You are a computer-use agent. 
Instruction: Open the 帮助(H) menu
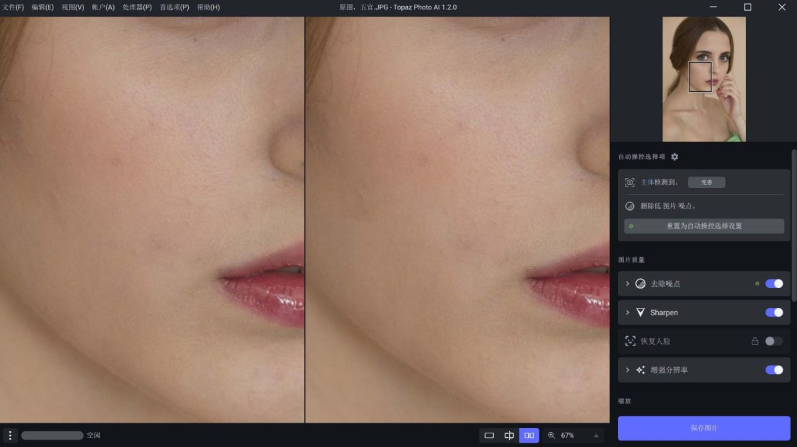208,7
